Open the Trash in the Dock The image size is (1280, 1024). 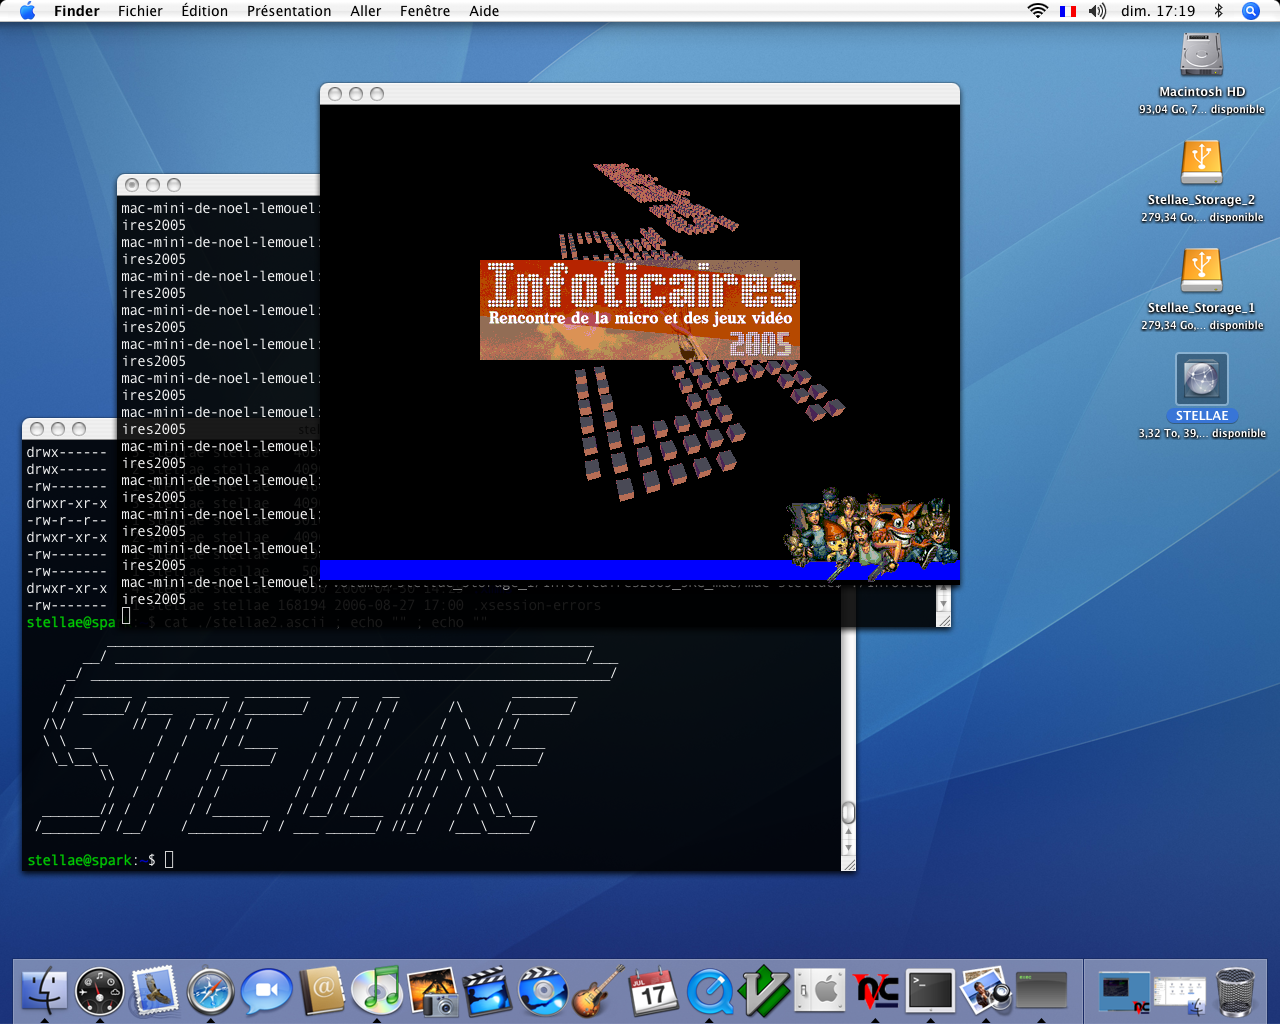[1236, 992]
